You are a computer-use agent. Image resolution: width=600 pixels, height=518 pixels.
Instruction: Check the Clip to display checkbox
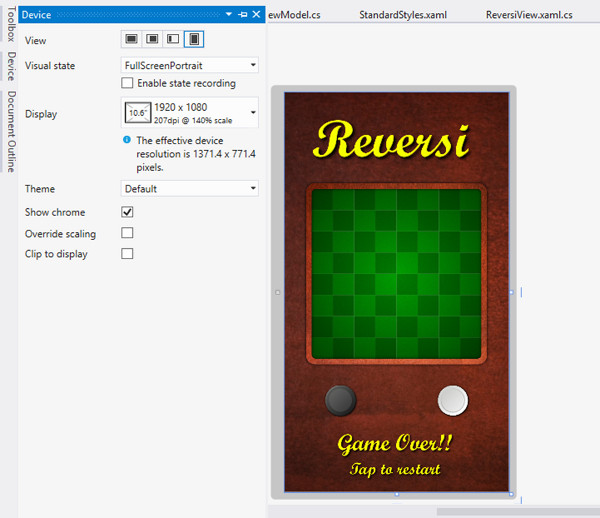(x=127, y=253)
